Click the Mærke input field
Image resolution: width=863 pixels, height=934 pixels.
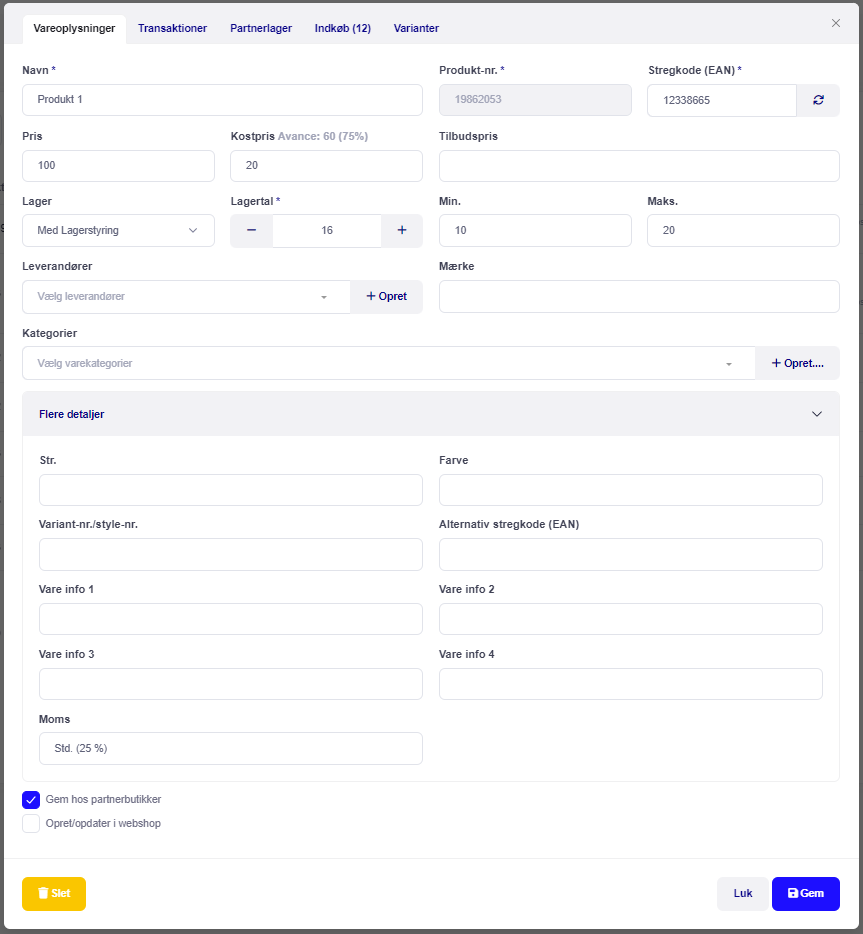click(640, 297)
